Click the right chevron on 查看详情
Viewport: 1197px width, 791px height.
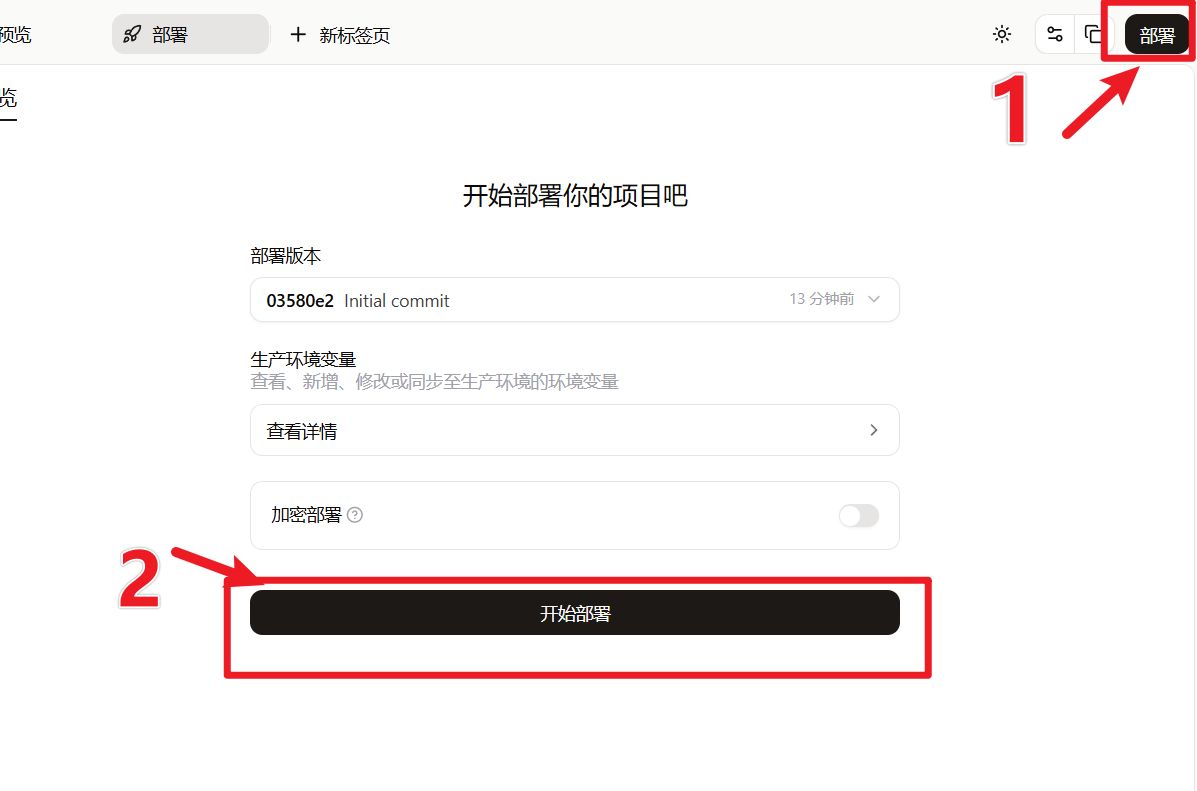[874, 431]
